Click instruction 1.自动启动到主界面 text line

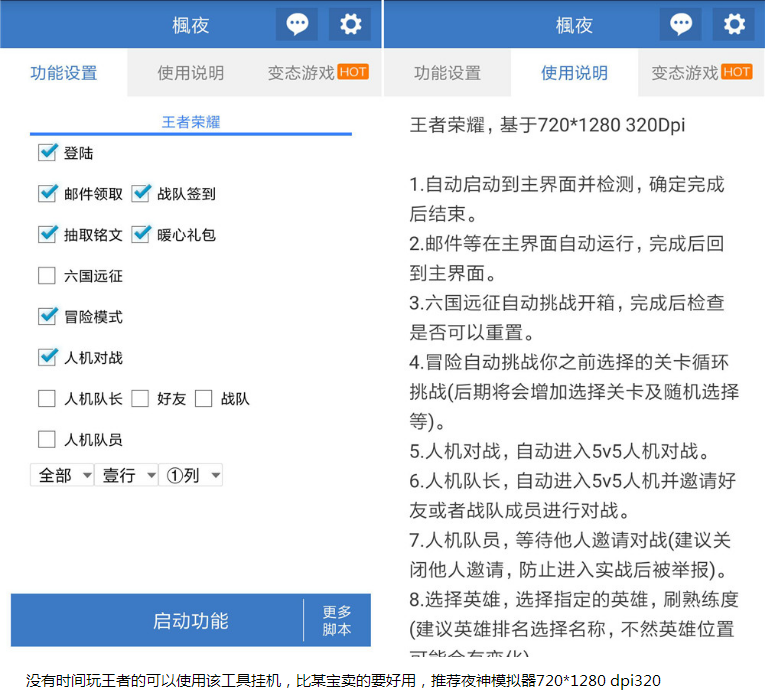click(567, 199)
